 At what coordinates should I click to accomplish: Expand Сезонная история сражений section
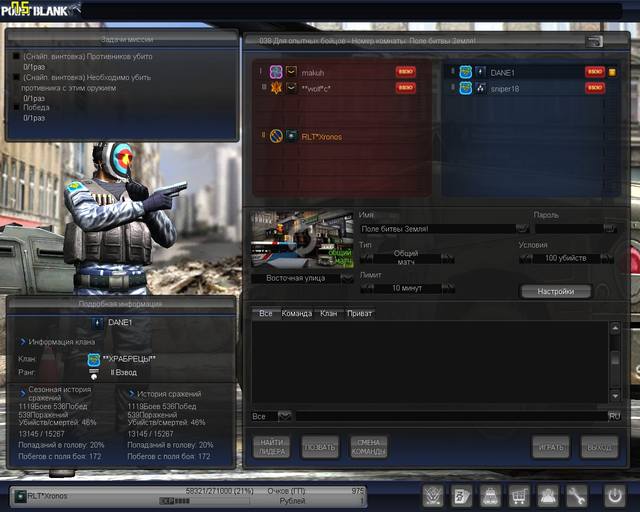pyautogui.click(x=23, y=393)
